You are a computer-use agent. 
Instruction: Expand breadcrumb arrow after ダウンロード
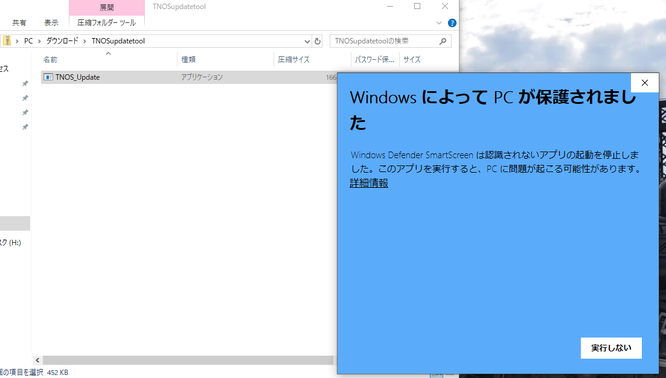85,41
